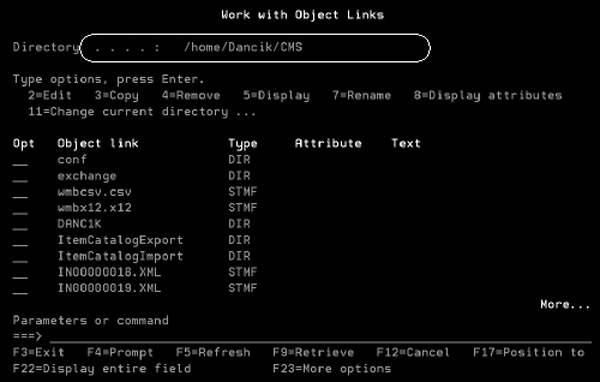The height and width of the screenshot is (382, 600).
Task: Click the wmbcsv.csv object link
Action: click(x=95, y=192)
